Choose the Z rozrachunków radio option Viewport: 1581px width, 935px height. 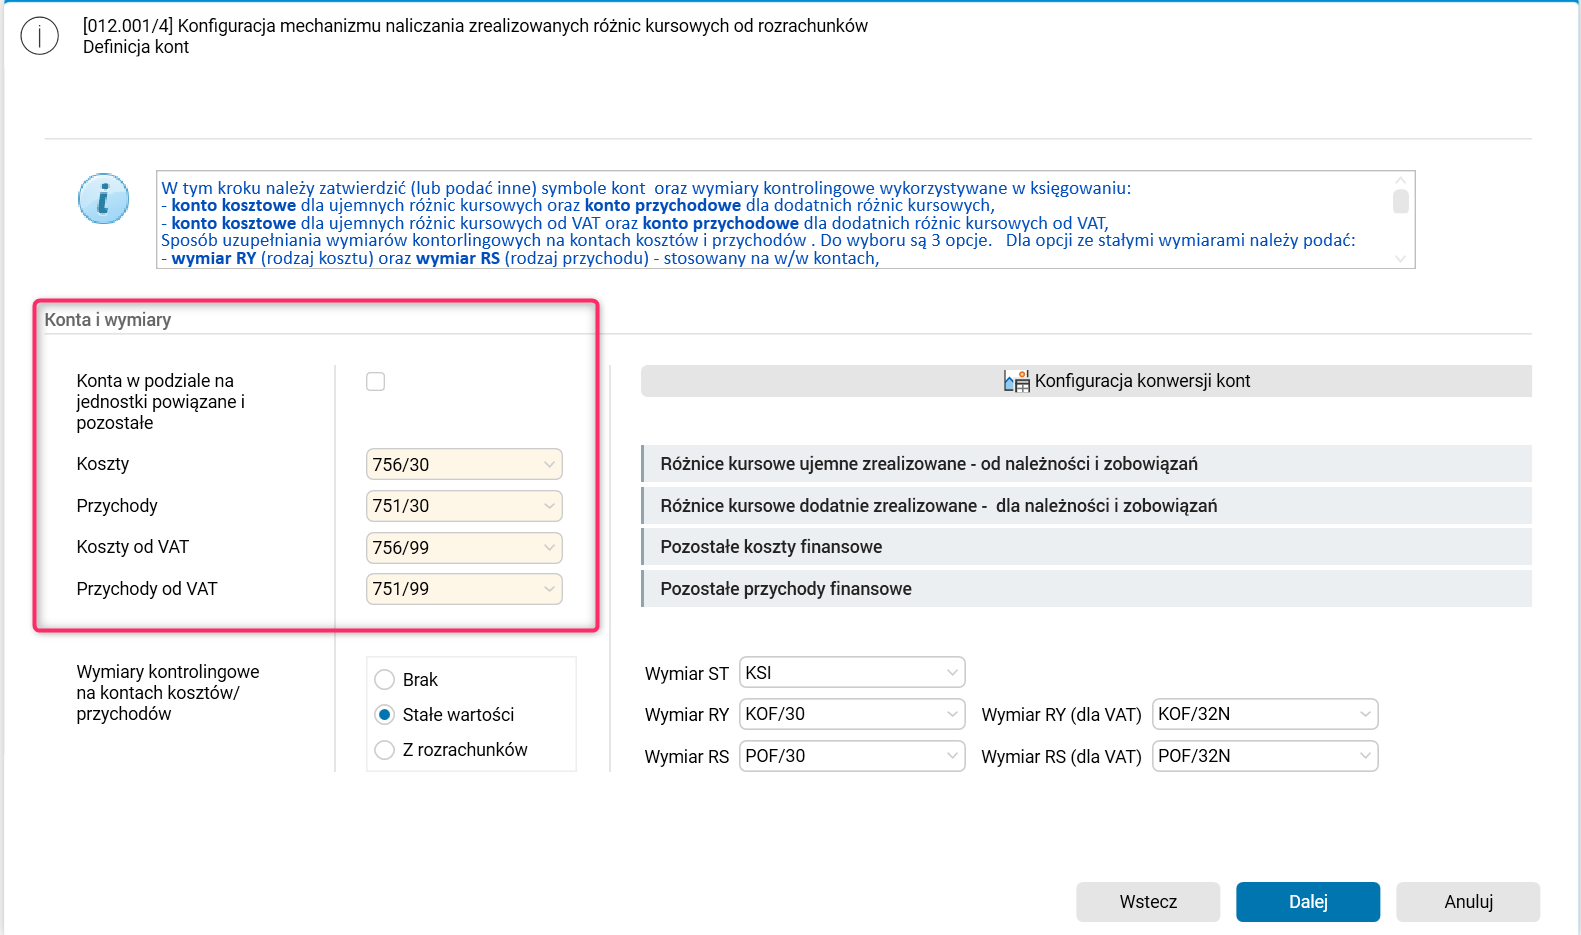click(x=385, y=750)
